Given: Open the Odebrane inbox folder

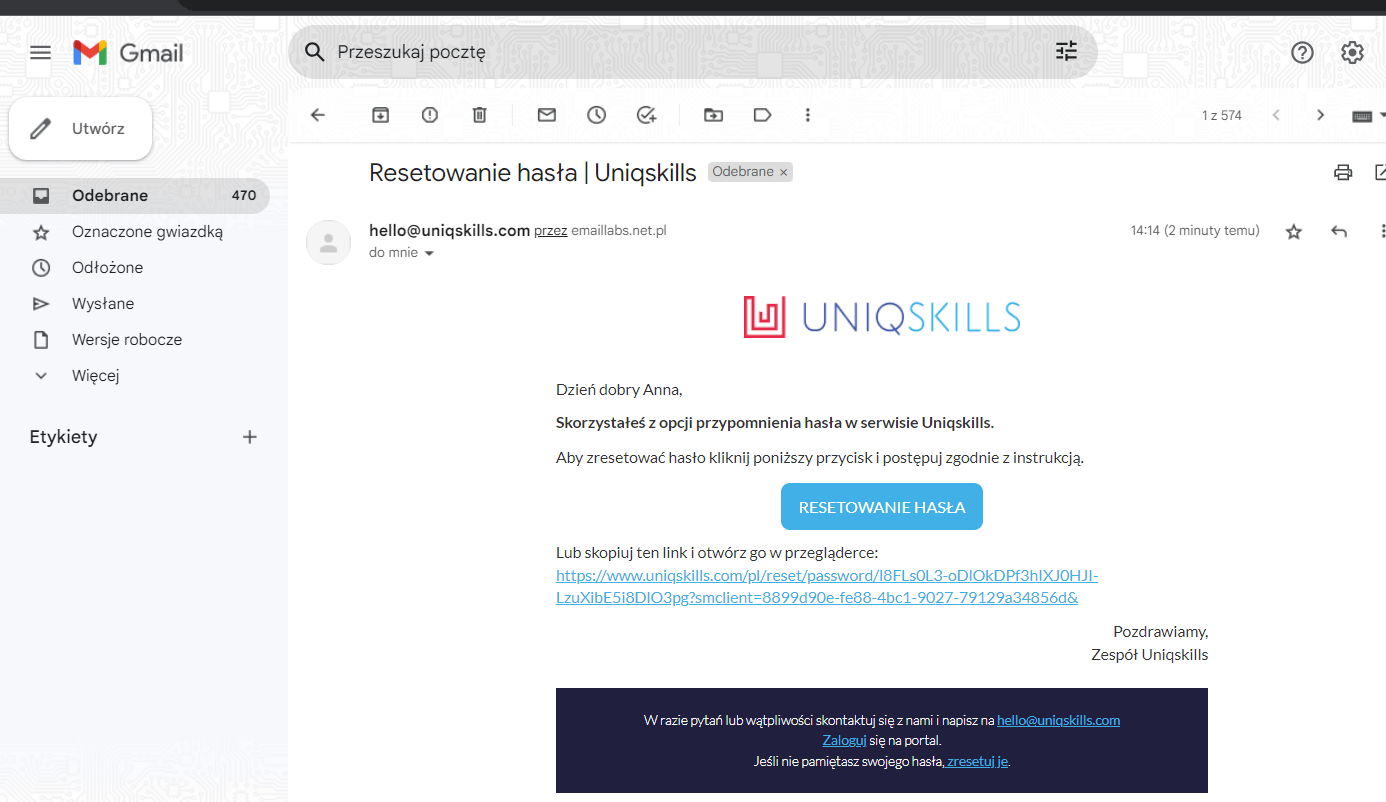Looking at the screenshot, I should pos(110,196).
